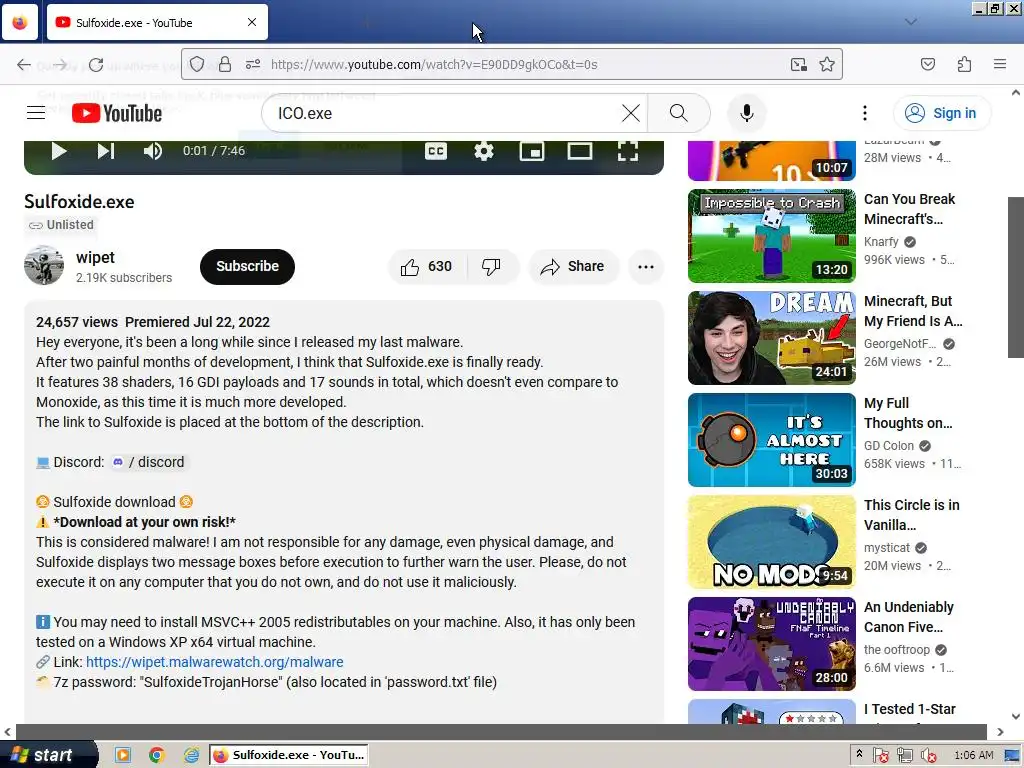
Task: Open the Dream Minecraft video thumbnail
Action: point(771,338)
